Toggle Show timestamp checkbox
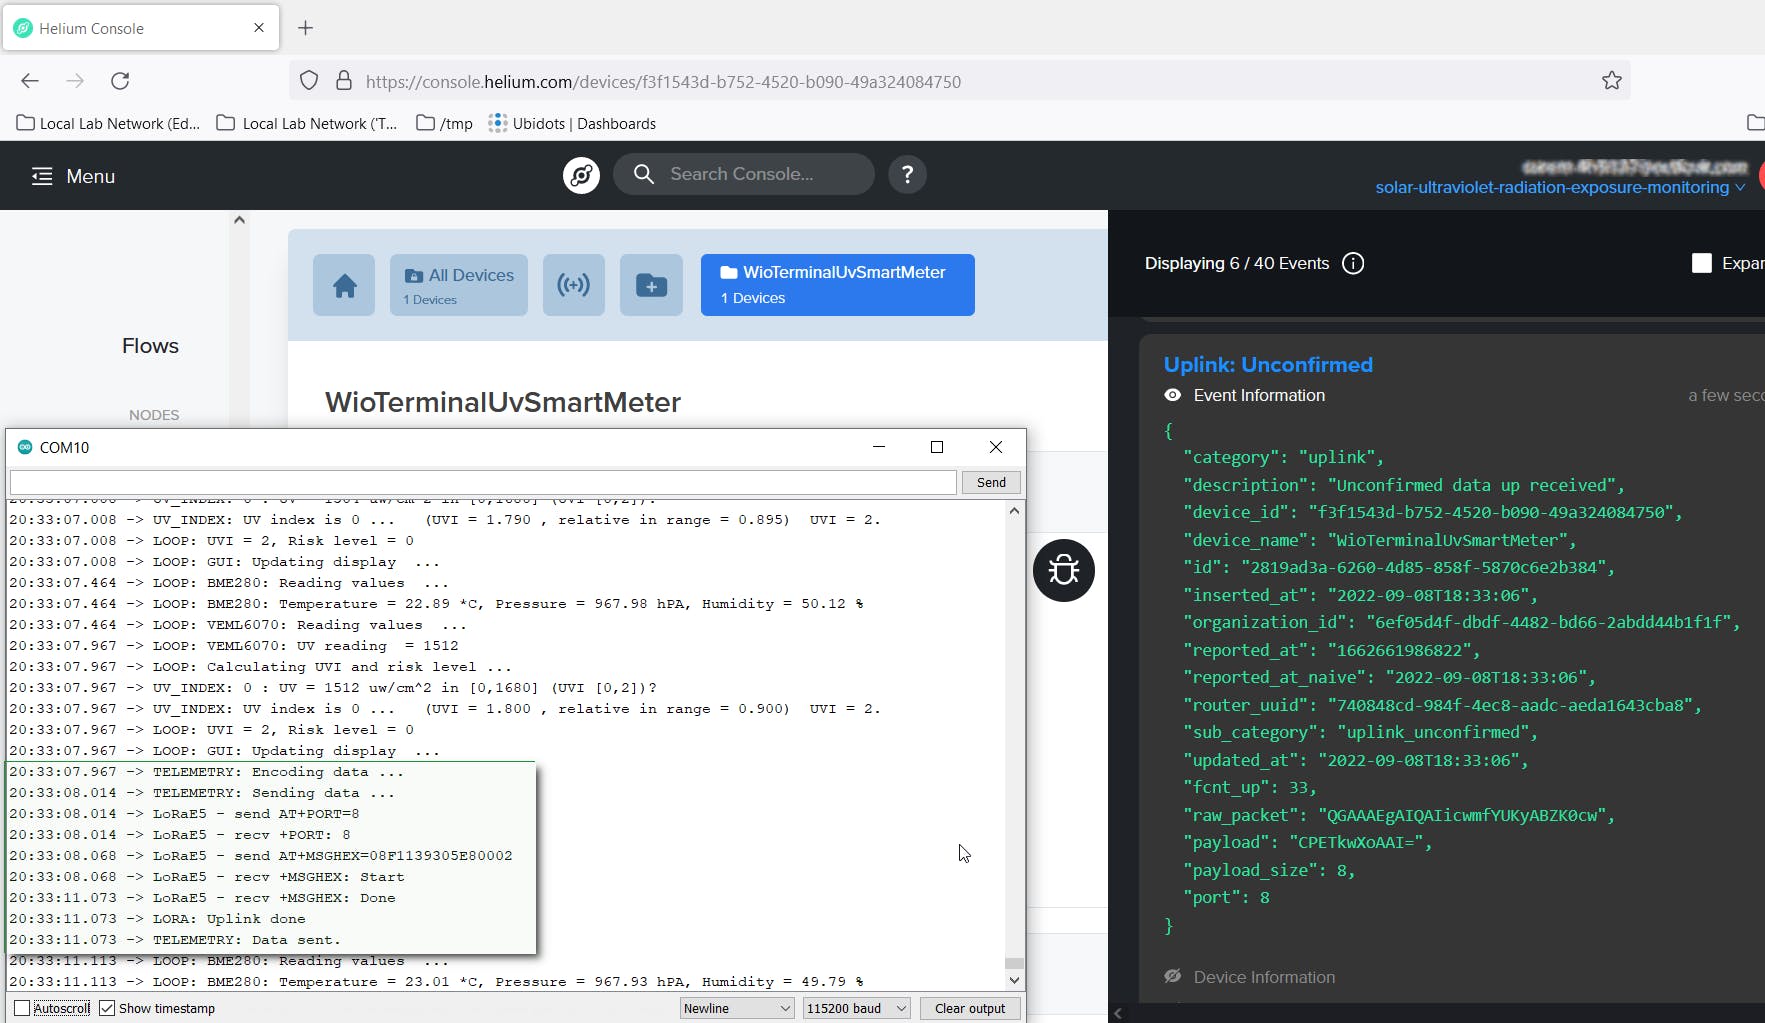Image resolution: width=1765 pixels, height=1023 pixels. tap(107, 1008)
